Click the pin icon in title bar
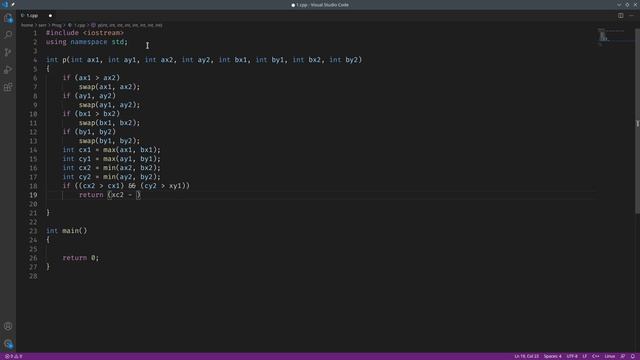This screenshot has height=360, width=640. [13, 4]
